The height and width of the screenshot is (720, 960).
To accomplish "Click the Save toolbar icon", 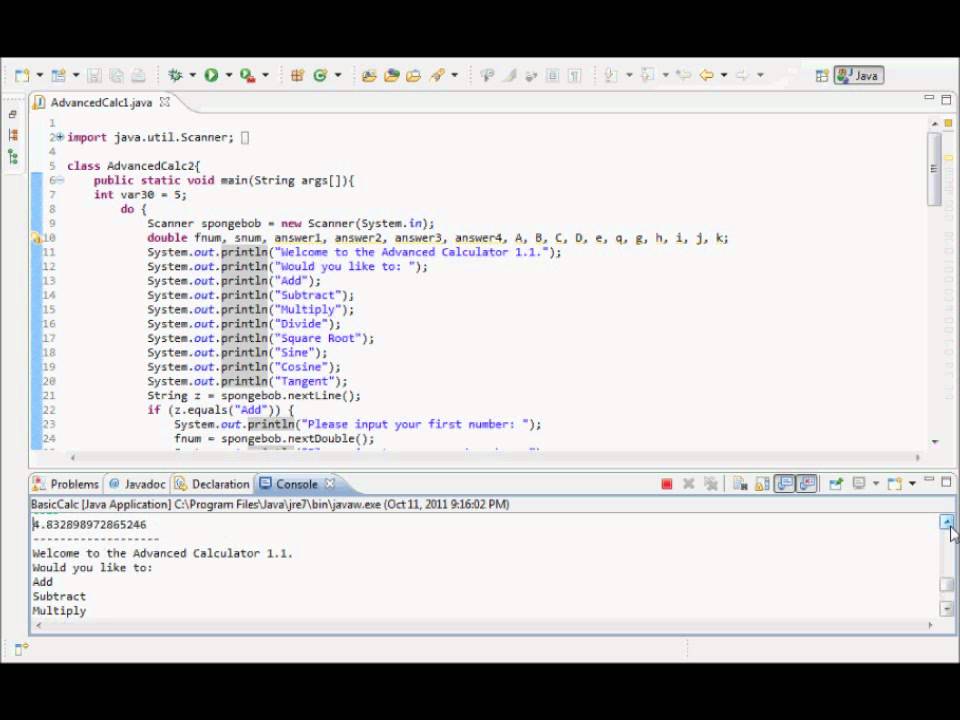I will (94, 75).
